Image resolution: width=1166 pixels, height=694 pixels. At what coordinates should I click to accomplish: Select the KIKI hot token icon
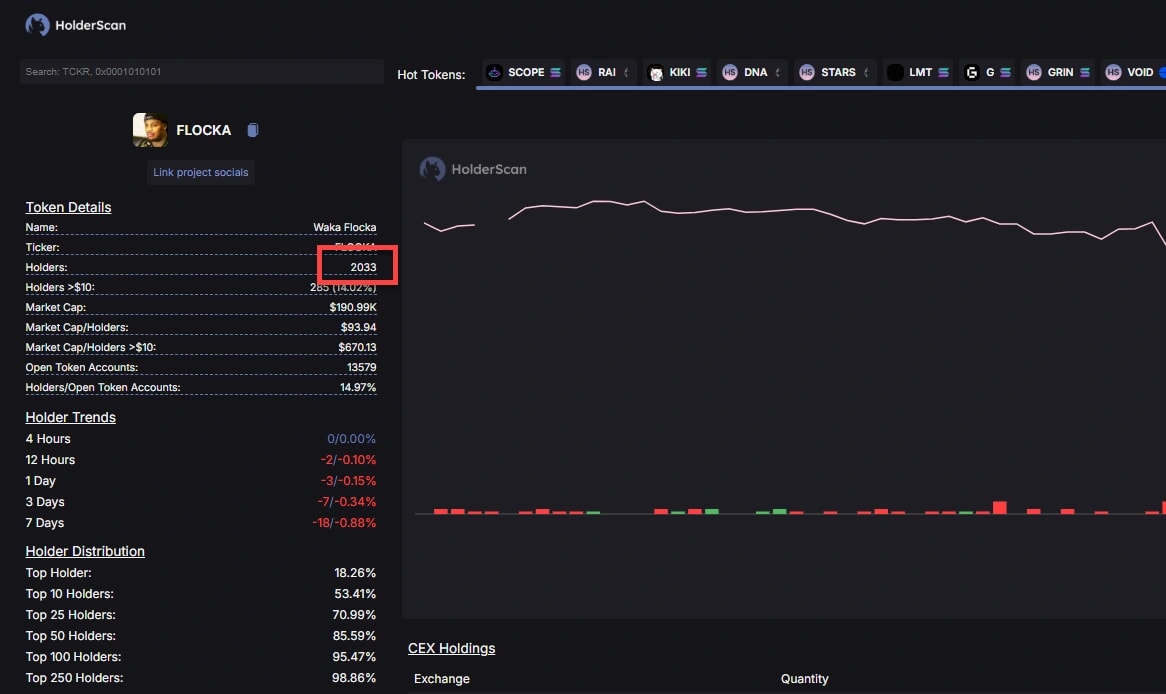coord(656,73)
